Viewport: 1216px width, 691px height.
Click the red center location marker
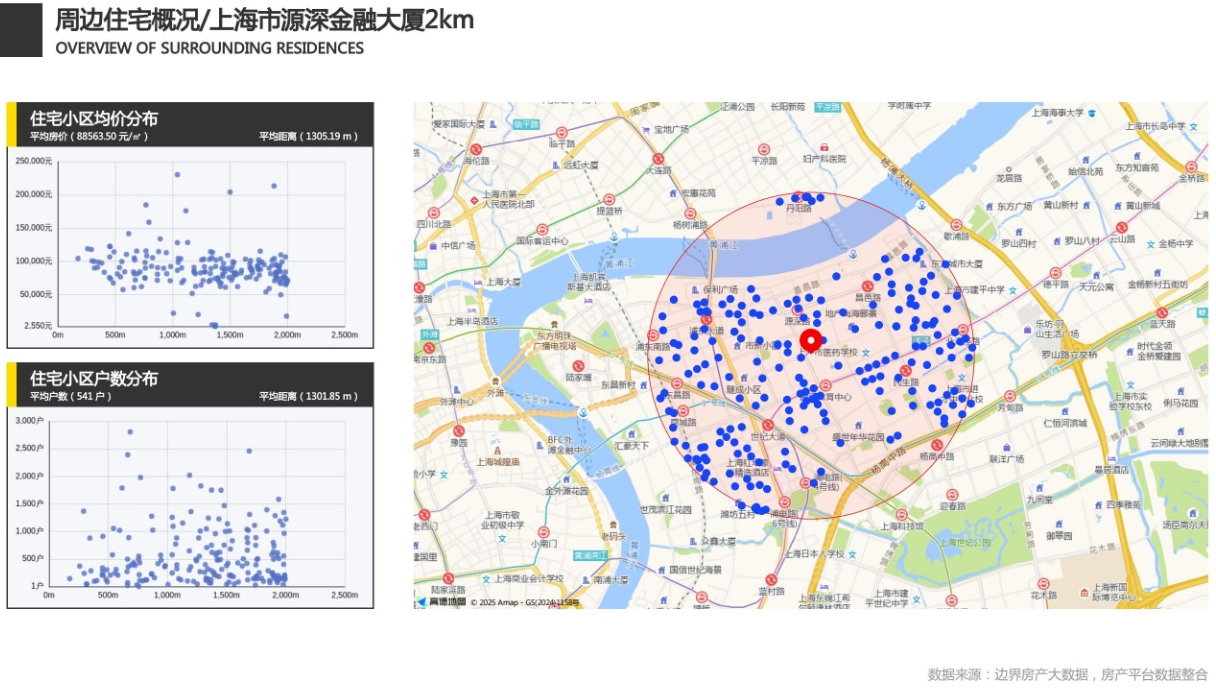click(x=811, y=339)
